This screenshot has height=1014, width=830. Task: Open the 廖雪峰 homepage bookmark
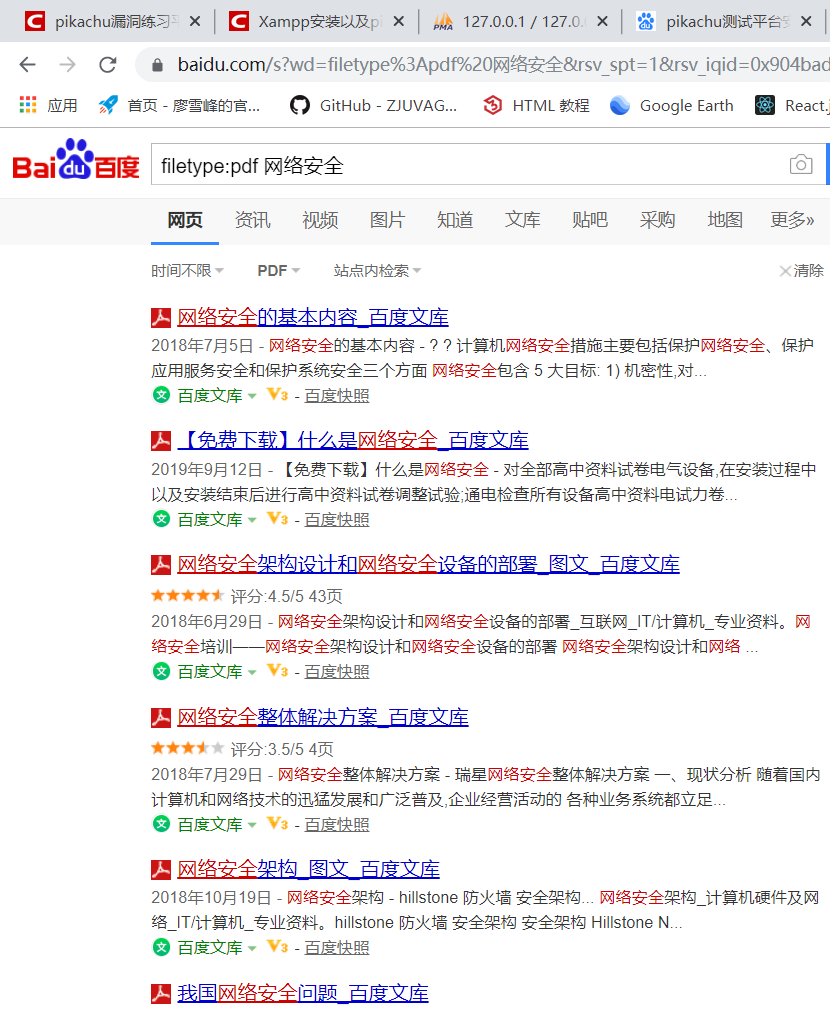tap(179, 105)
